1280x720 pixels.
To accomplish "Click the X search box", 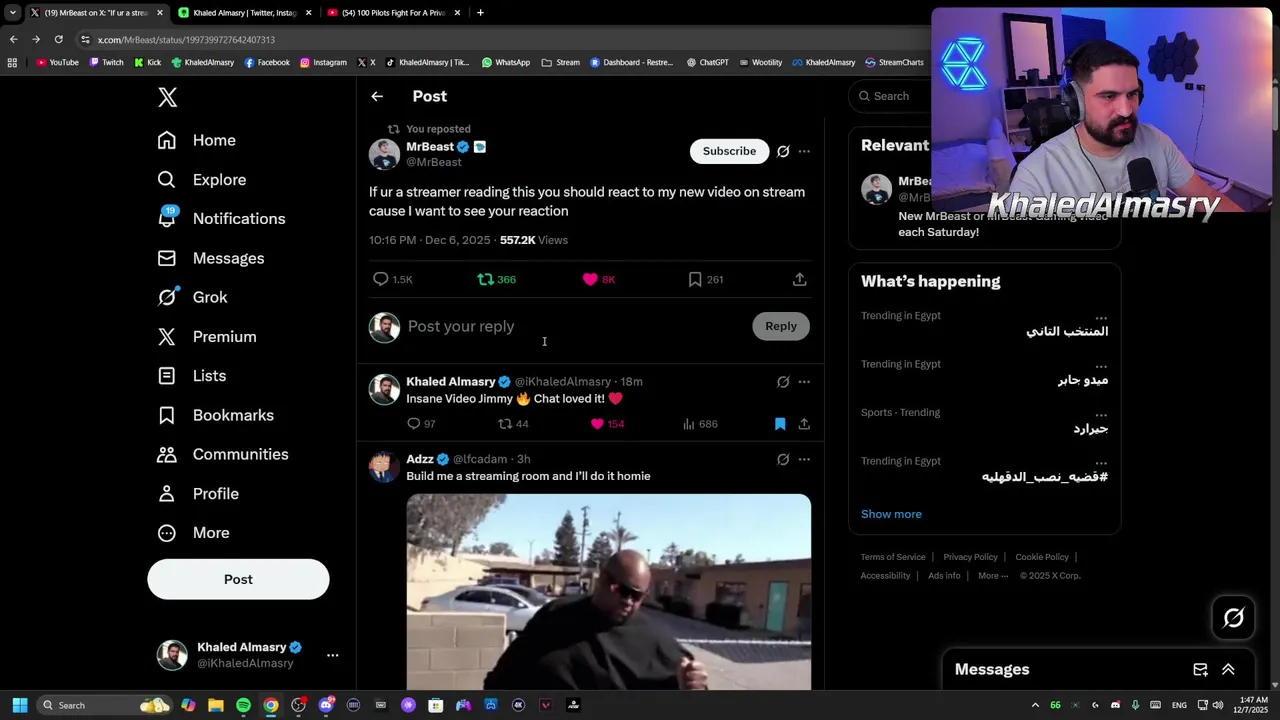I will click(x=891, y=96).
